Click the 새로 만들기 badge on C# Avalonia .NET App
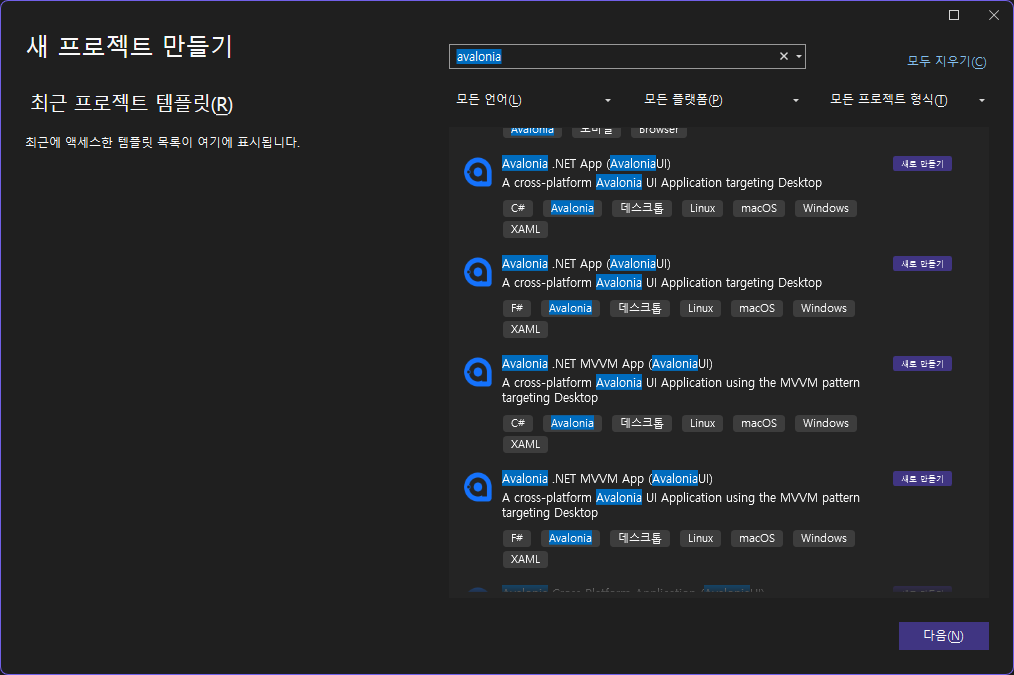The image size is (1014, 675). click(x=922, y=164)
